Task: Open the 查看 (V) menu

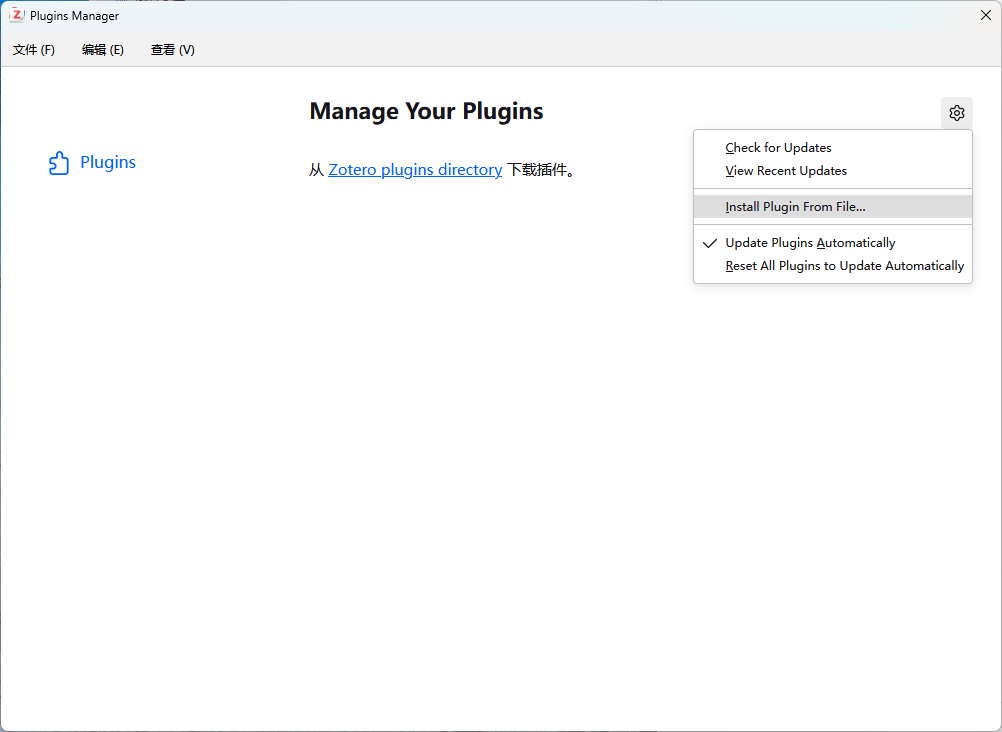Action: pyautogui.click(x=173, y=50)
